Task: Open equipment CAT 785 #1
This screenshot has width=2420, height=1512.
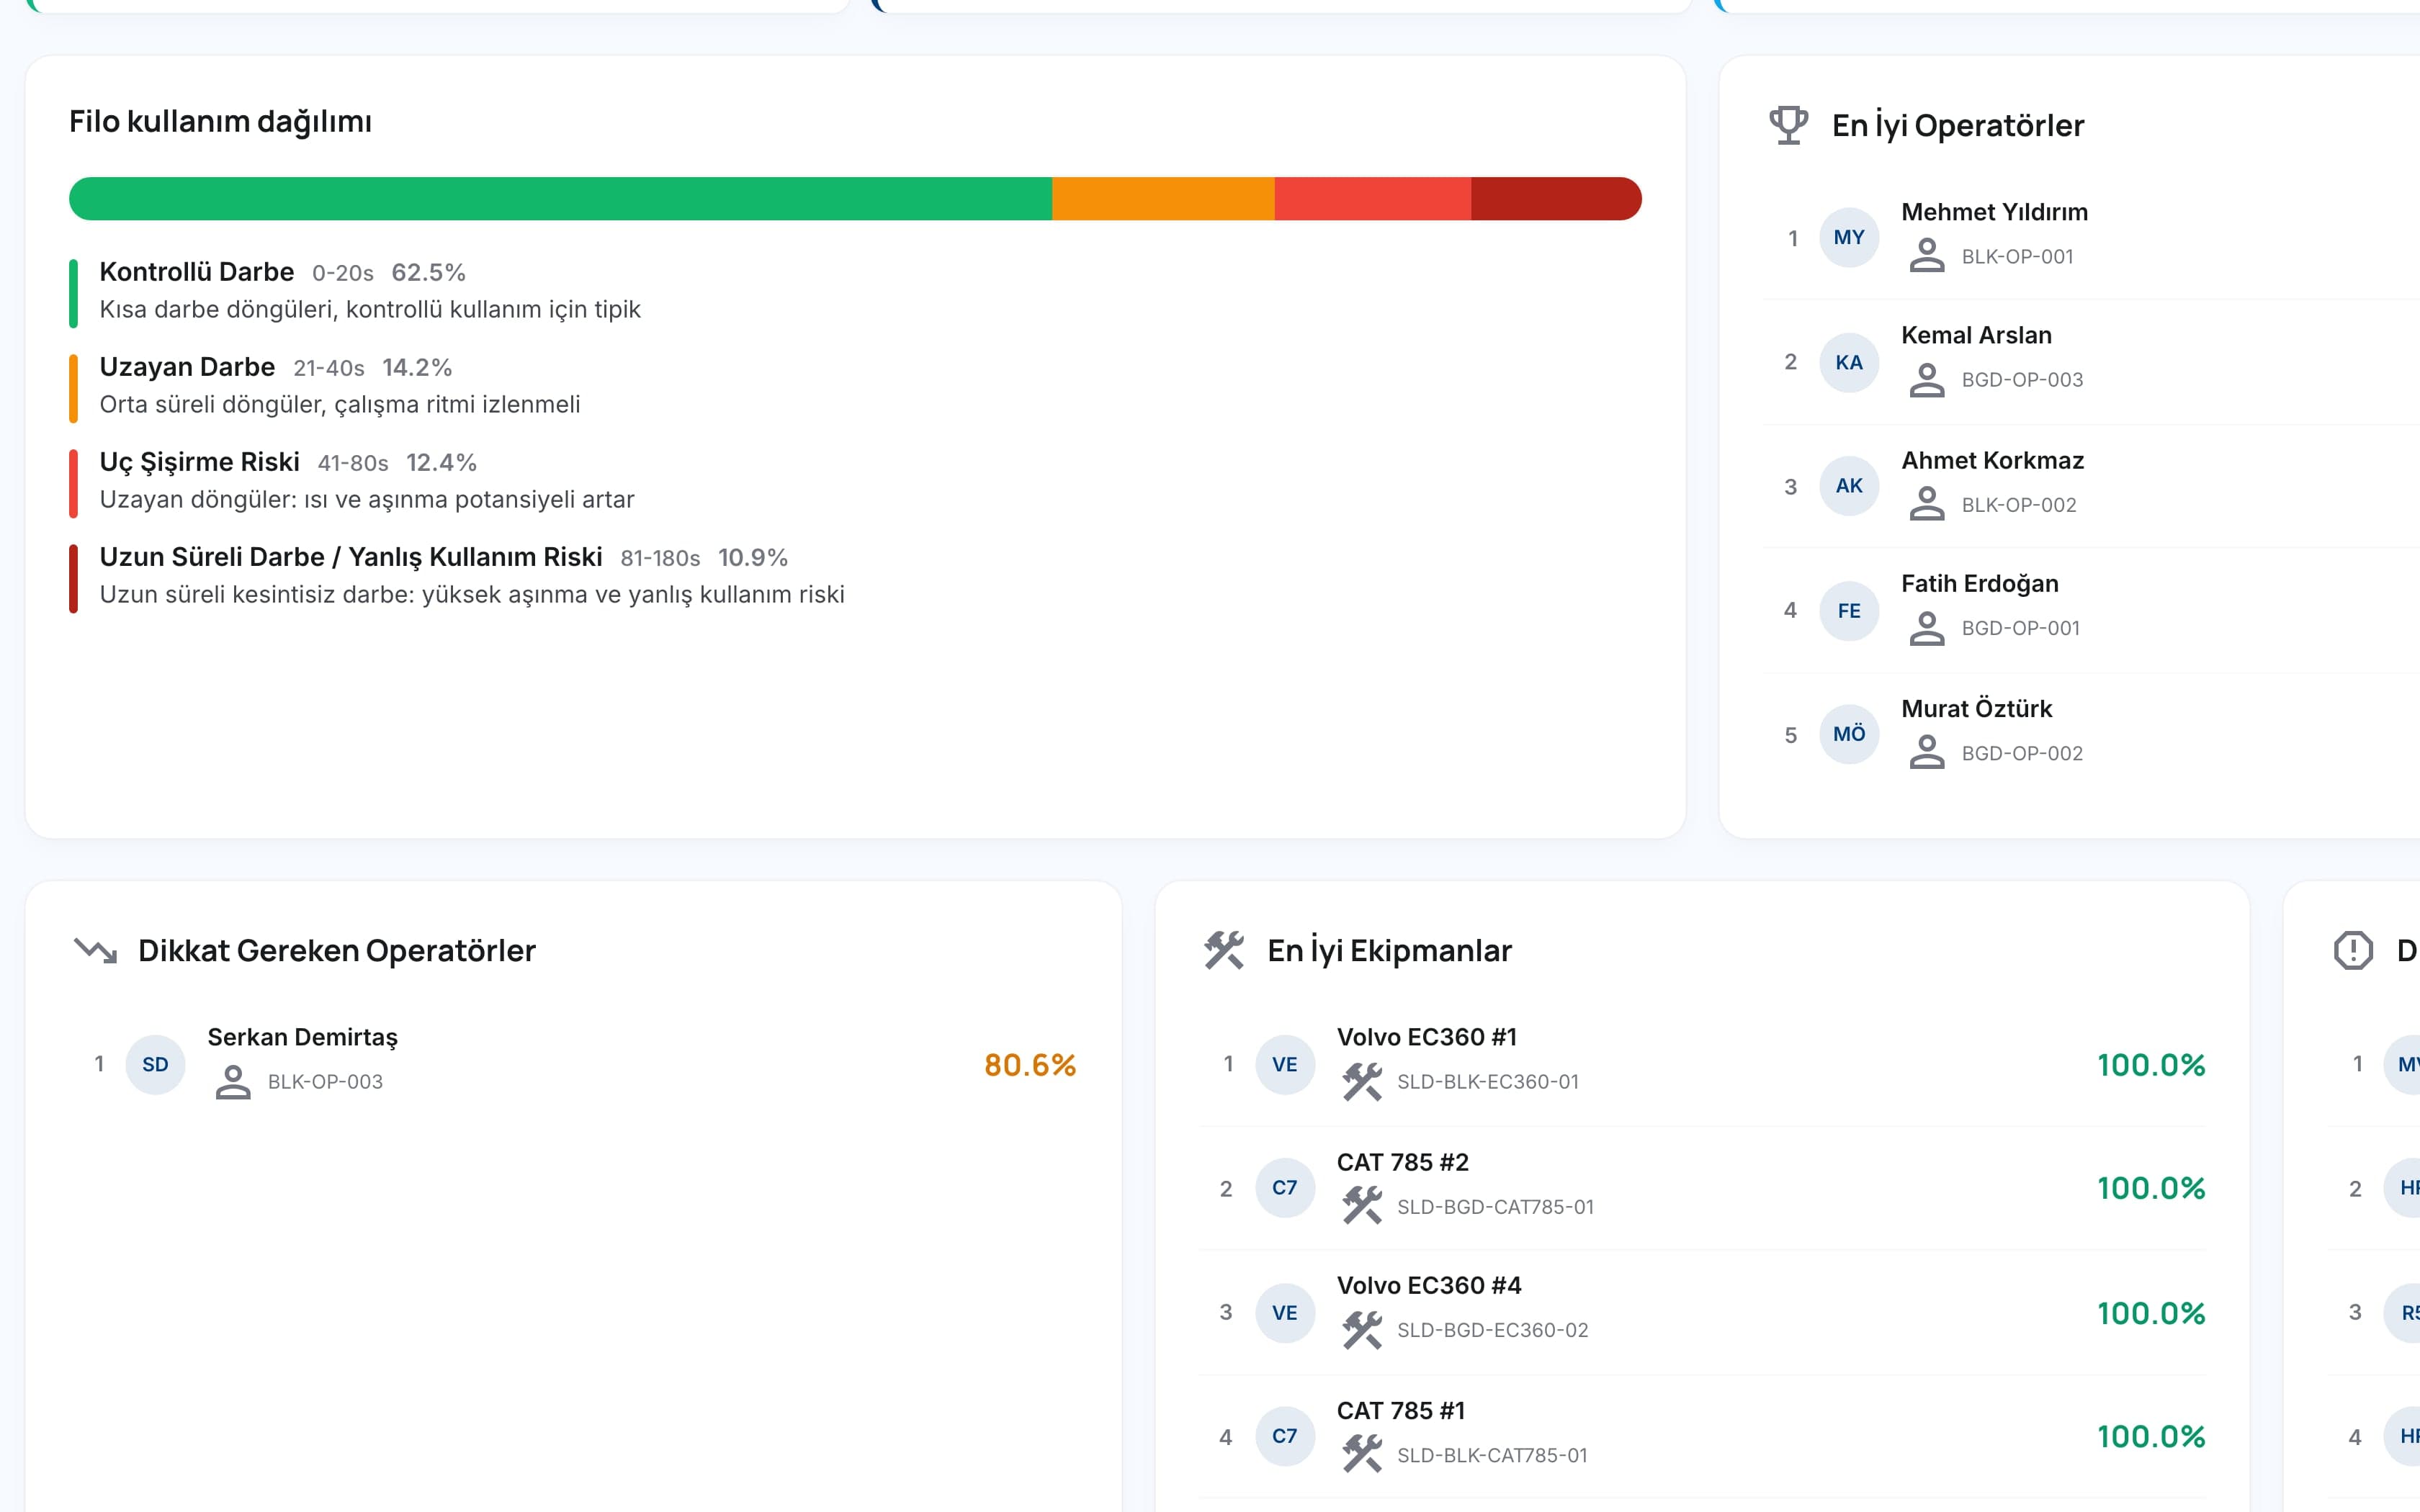Action: pos(1400,1410)
